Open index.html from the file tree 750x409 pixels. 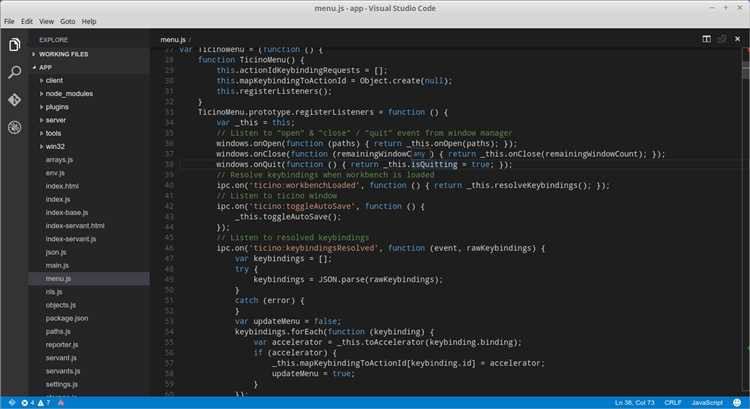point(62,186)
